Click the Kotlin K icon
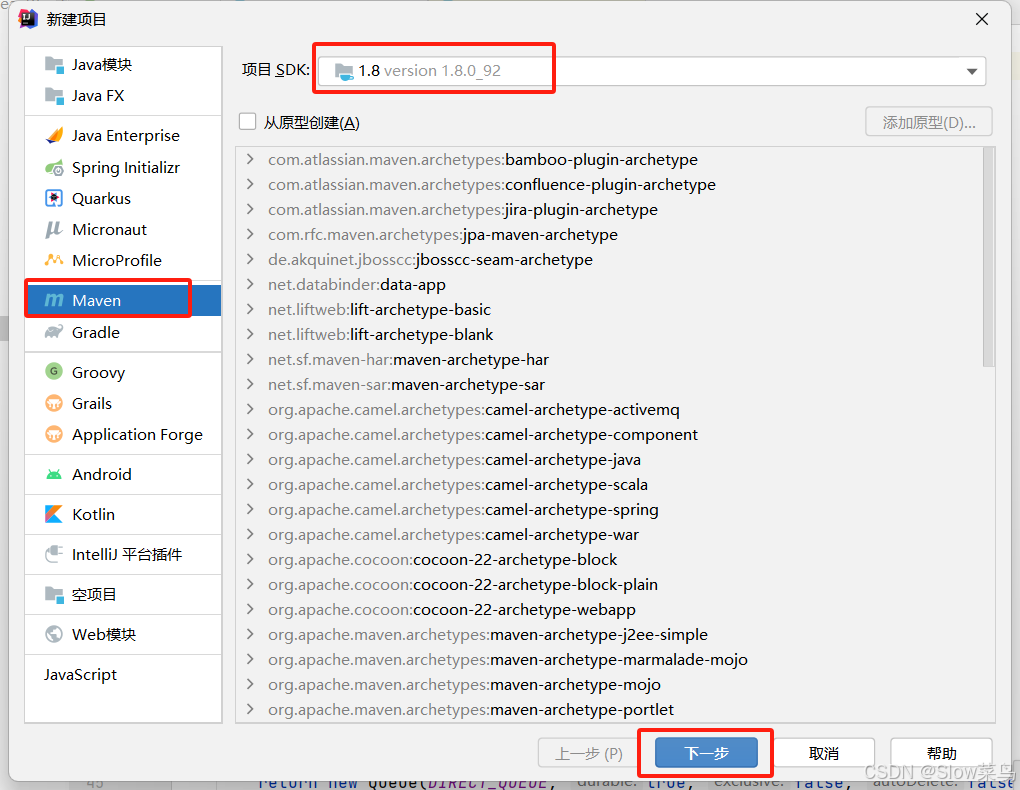This screenshot has height=790, width=1020. [54, 514]
